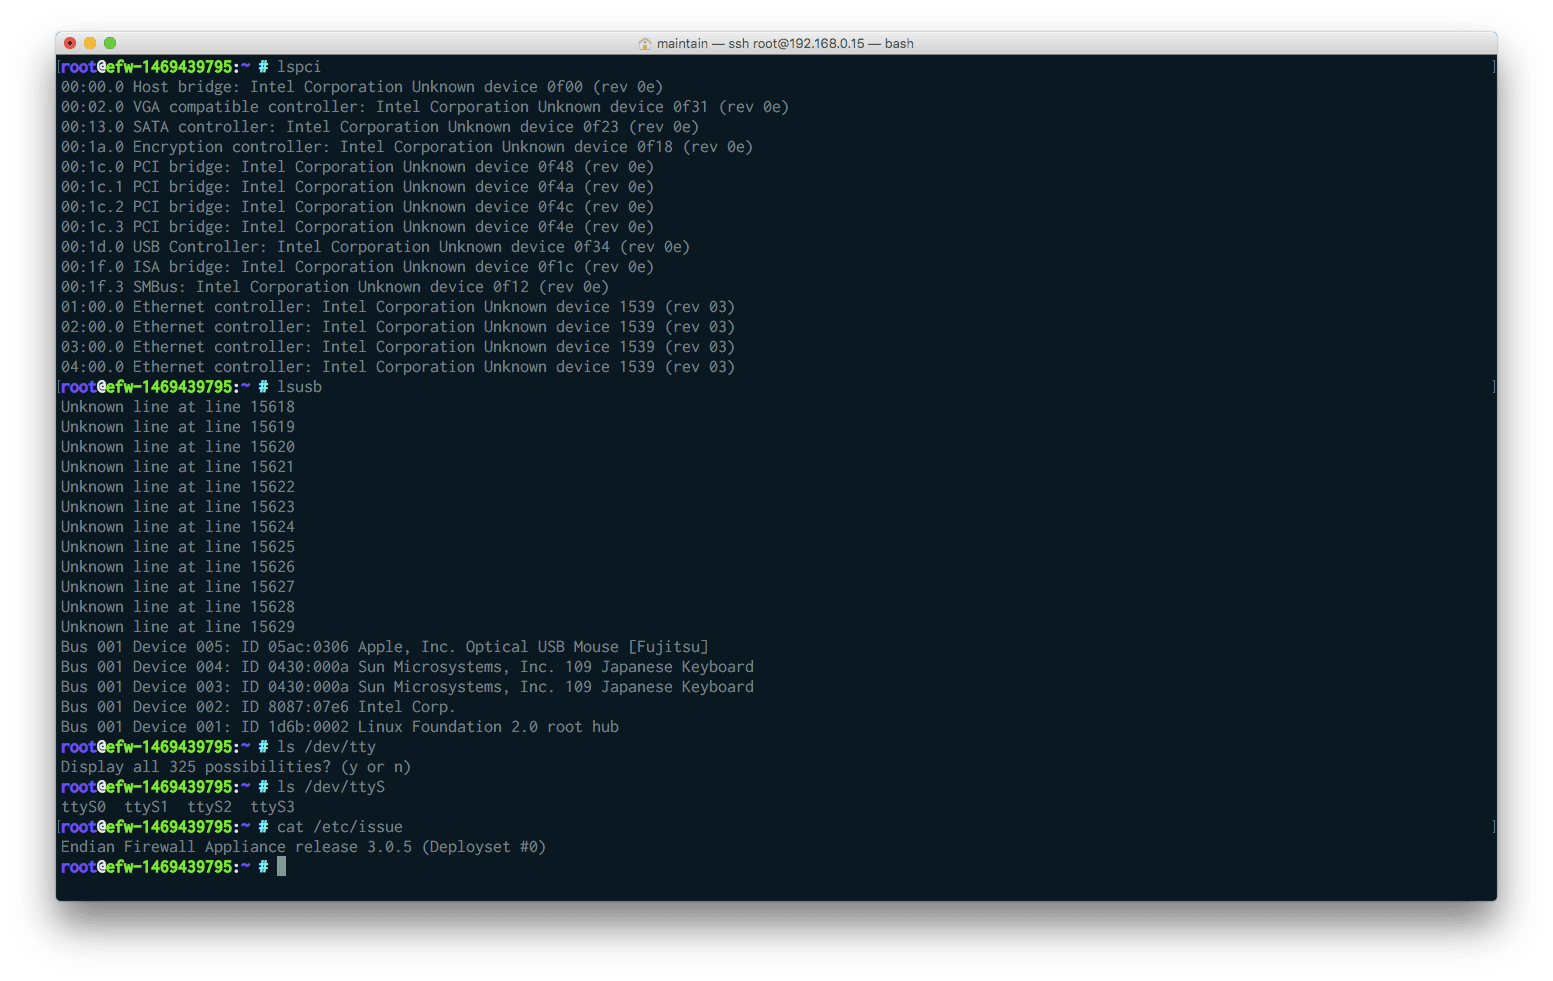Click 'Endian Firewall Appliance release 3.0.5' line
1553x981 pixels.
pos(303,847)
